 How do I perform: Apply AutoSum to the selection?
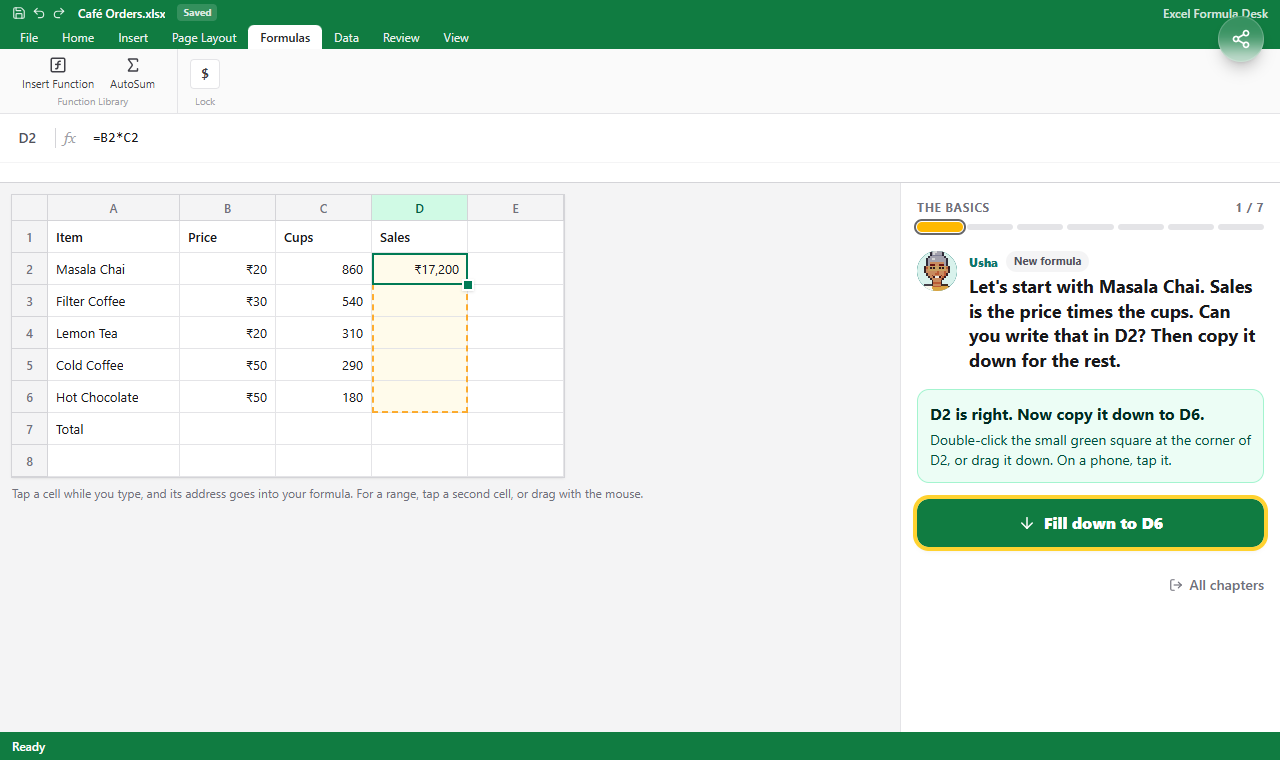click(132, 74)
